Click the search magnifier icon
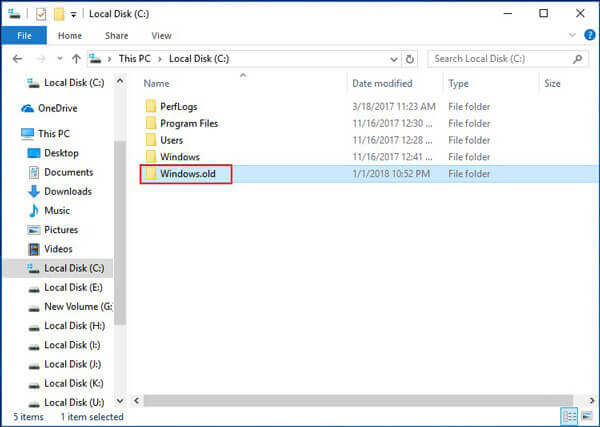The width and height of the screenshot is (600, 427). 578,59
